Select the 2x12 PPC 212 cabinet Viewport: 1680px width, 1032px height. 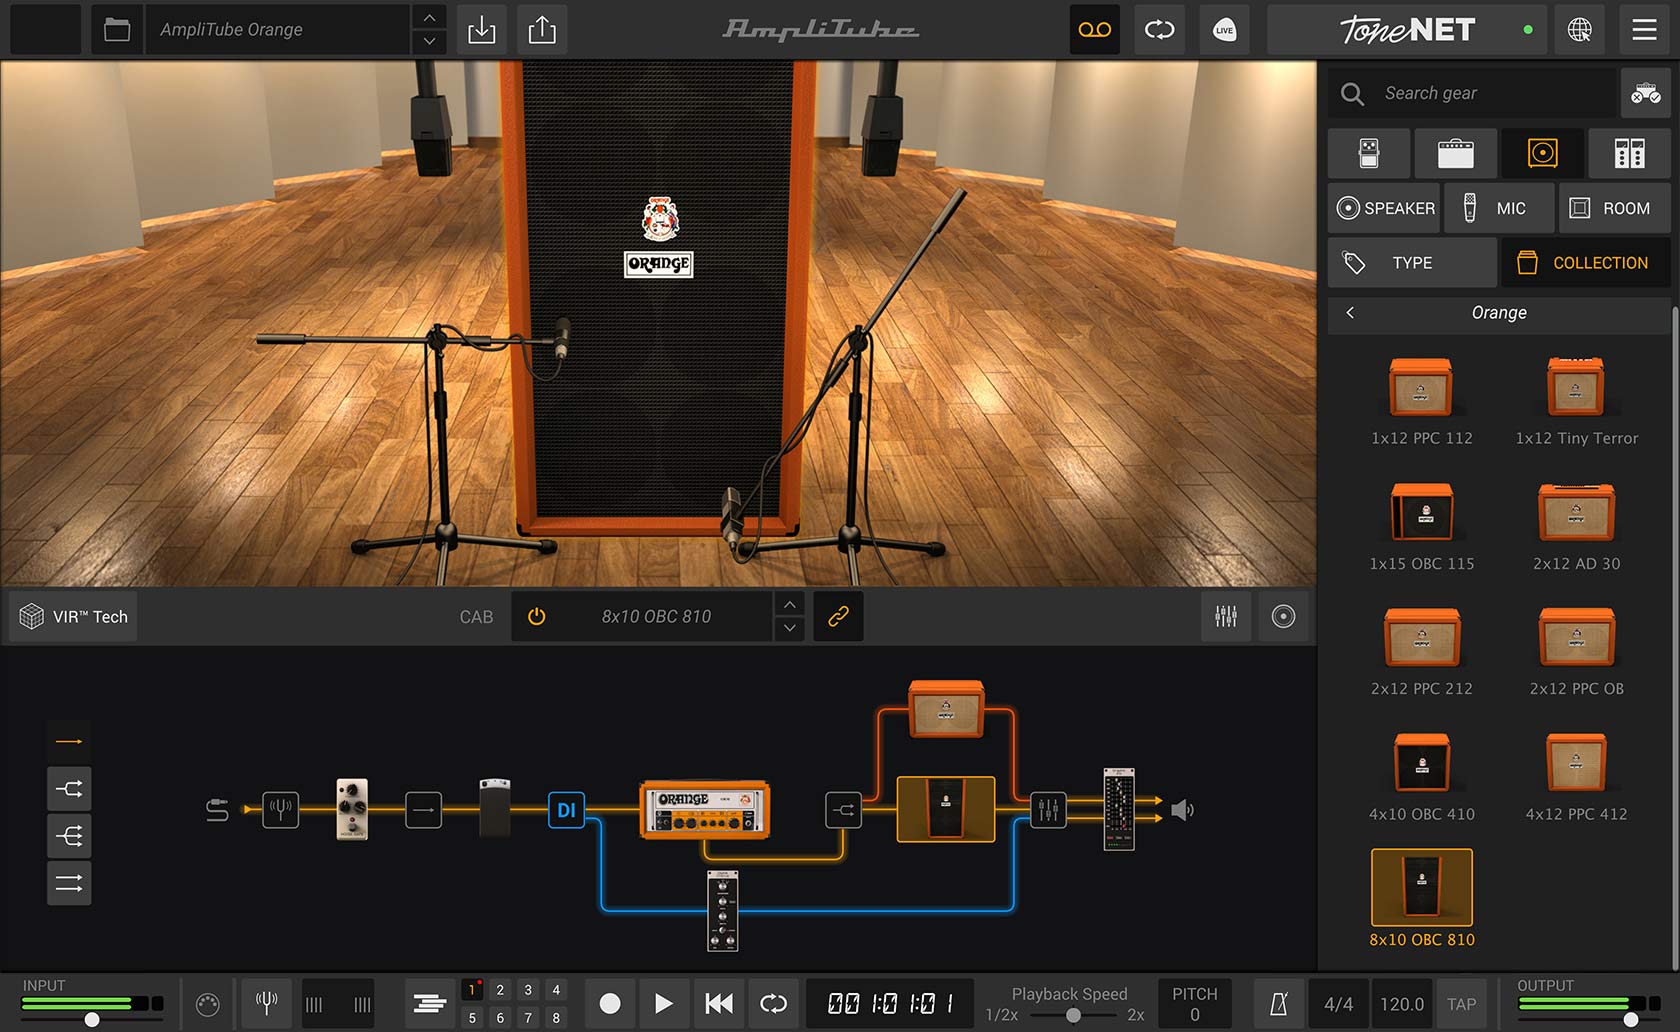[x=1421, y=651]
